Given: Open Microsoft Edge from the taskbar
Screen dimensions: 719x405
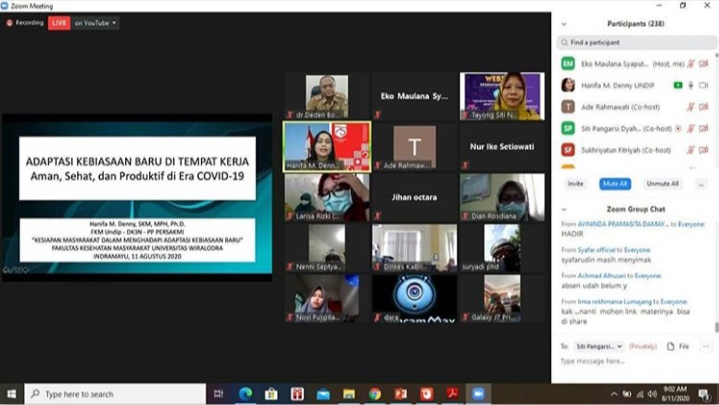Looking at the screenshot, I should coord(246,394).
